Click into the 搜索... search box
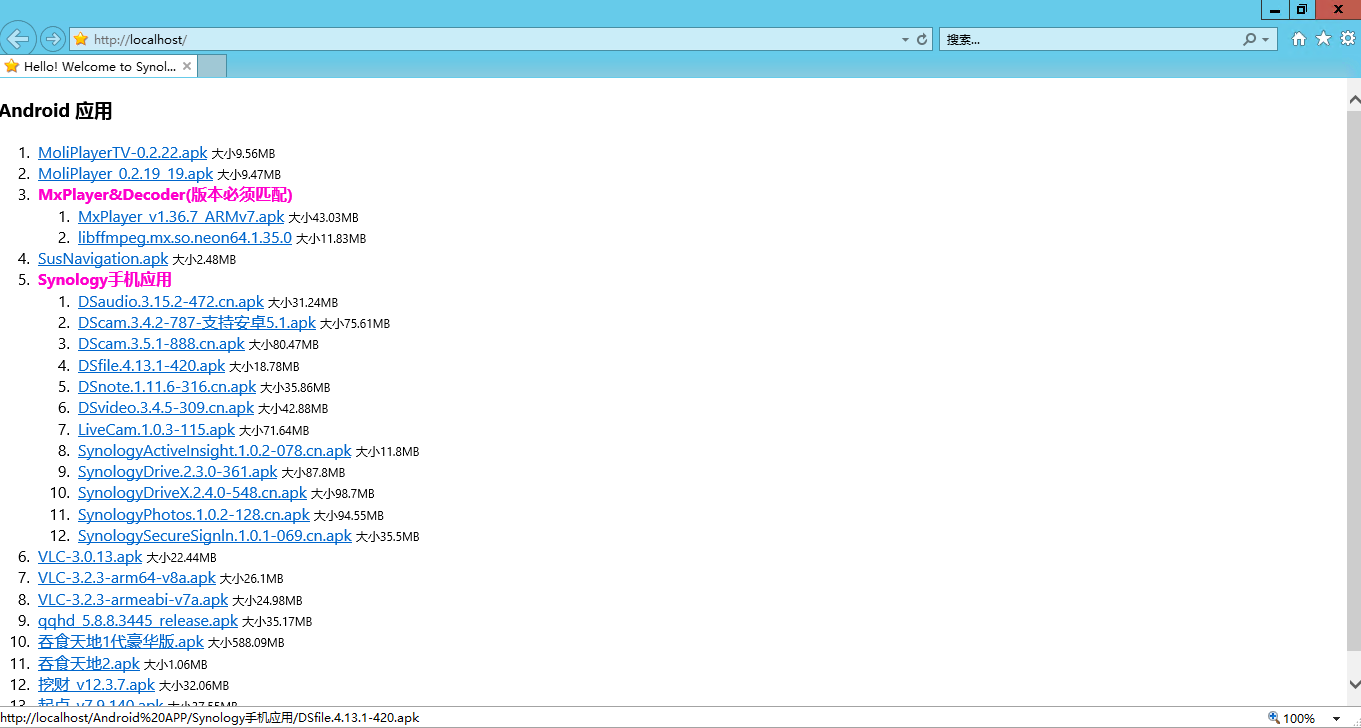The image size is (1361, 728). click(1090, 40)
